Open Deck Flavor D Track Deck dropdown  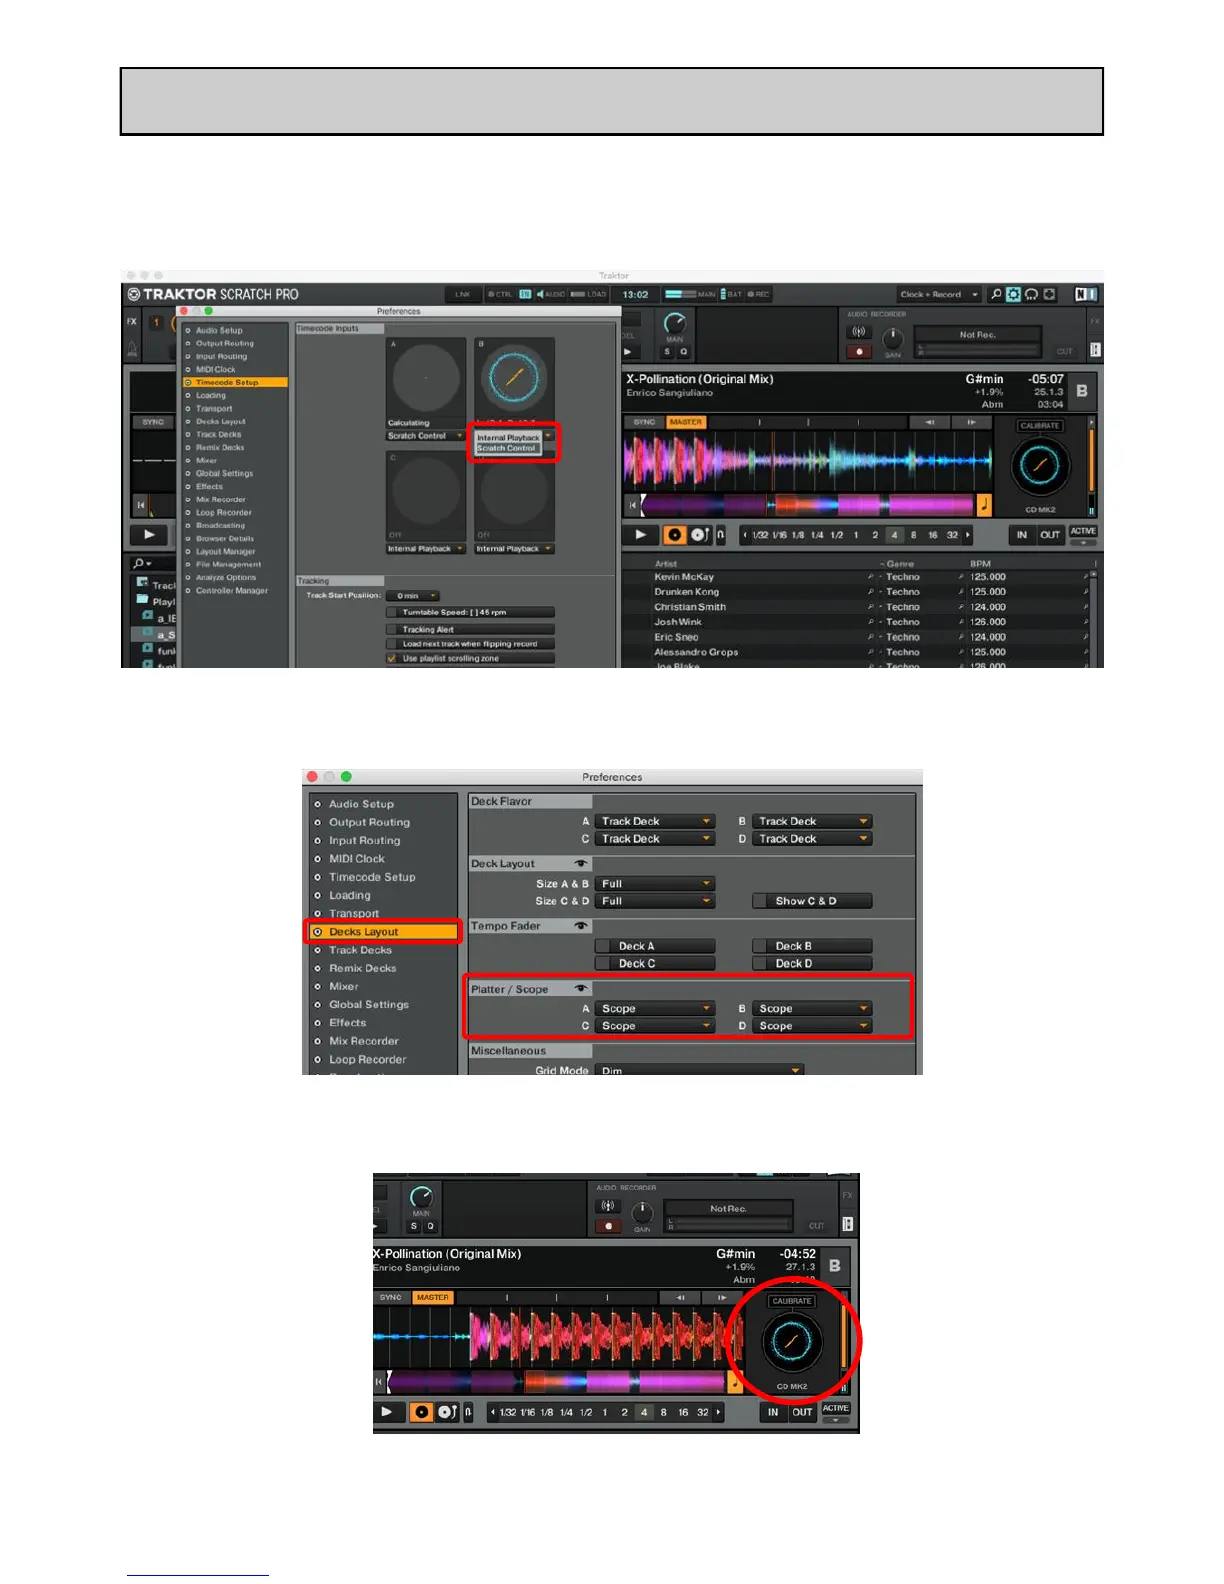(812, 839)
